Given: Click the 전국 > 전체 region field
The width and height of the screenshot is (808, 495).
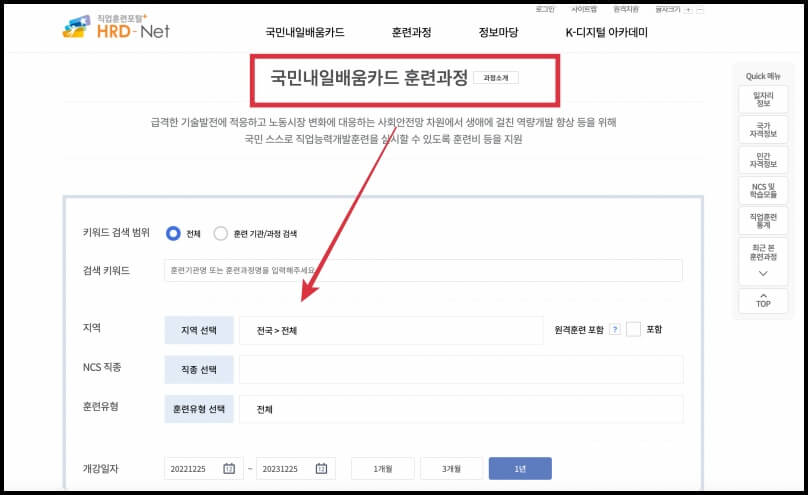Looking at the screenshot, I should coord(391,330).
